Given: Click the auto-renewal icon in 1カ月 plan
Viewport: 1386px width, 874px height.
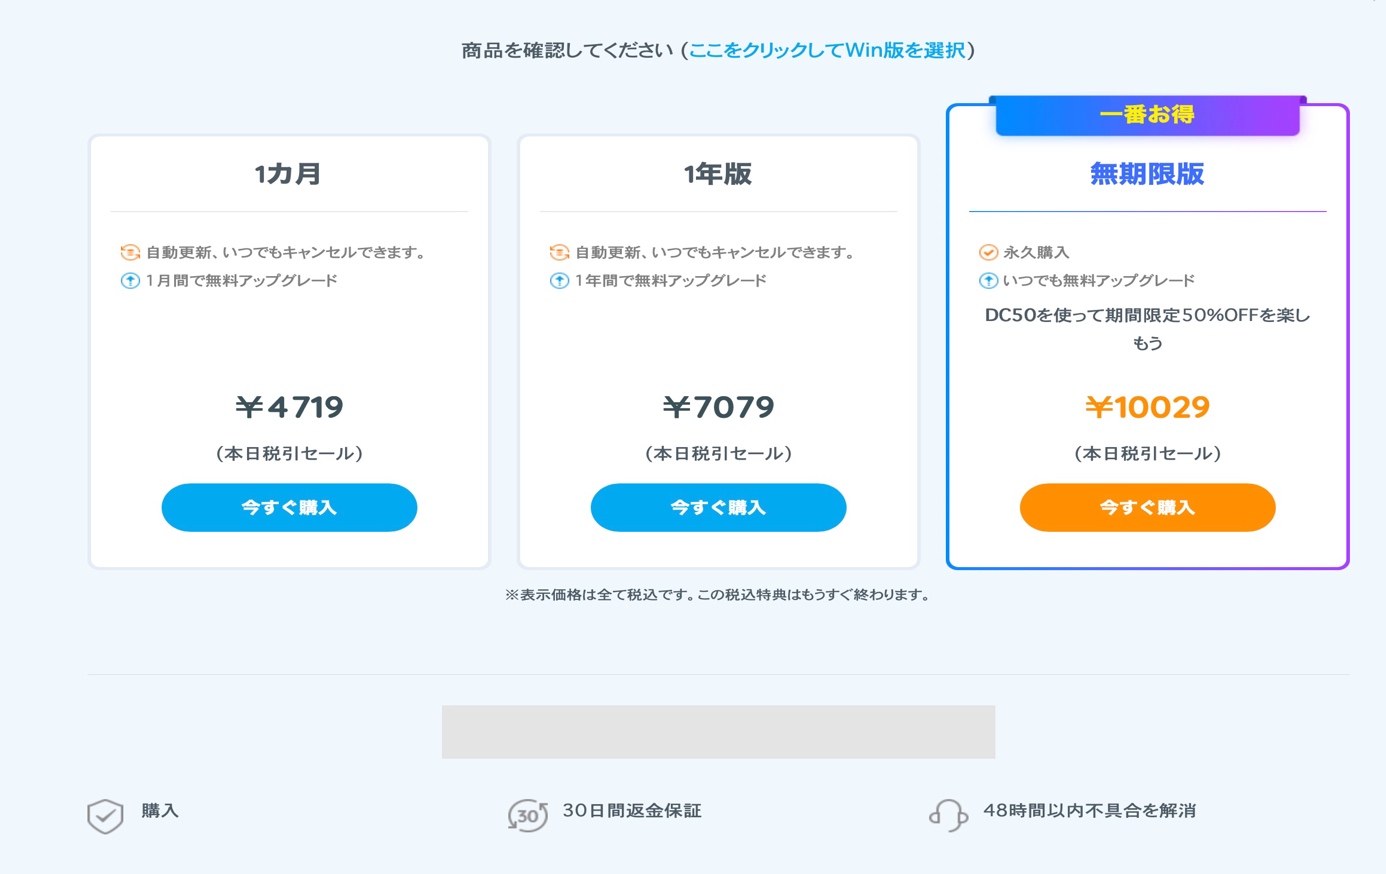Looking at the screenshot, I should (130, 252).
